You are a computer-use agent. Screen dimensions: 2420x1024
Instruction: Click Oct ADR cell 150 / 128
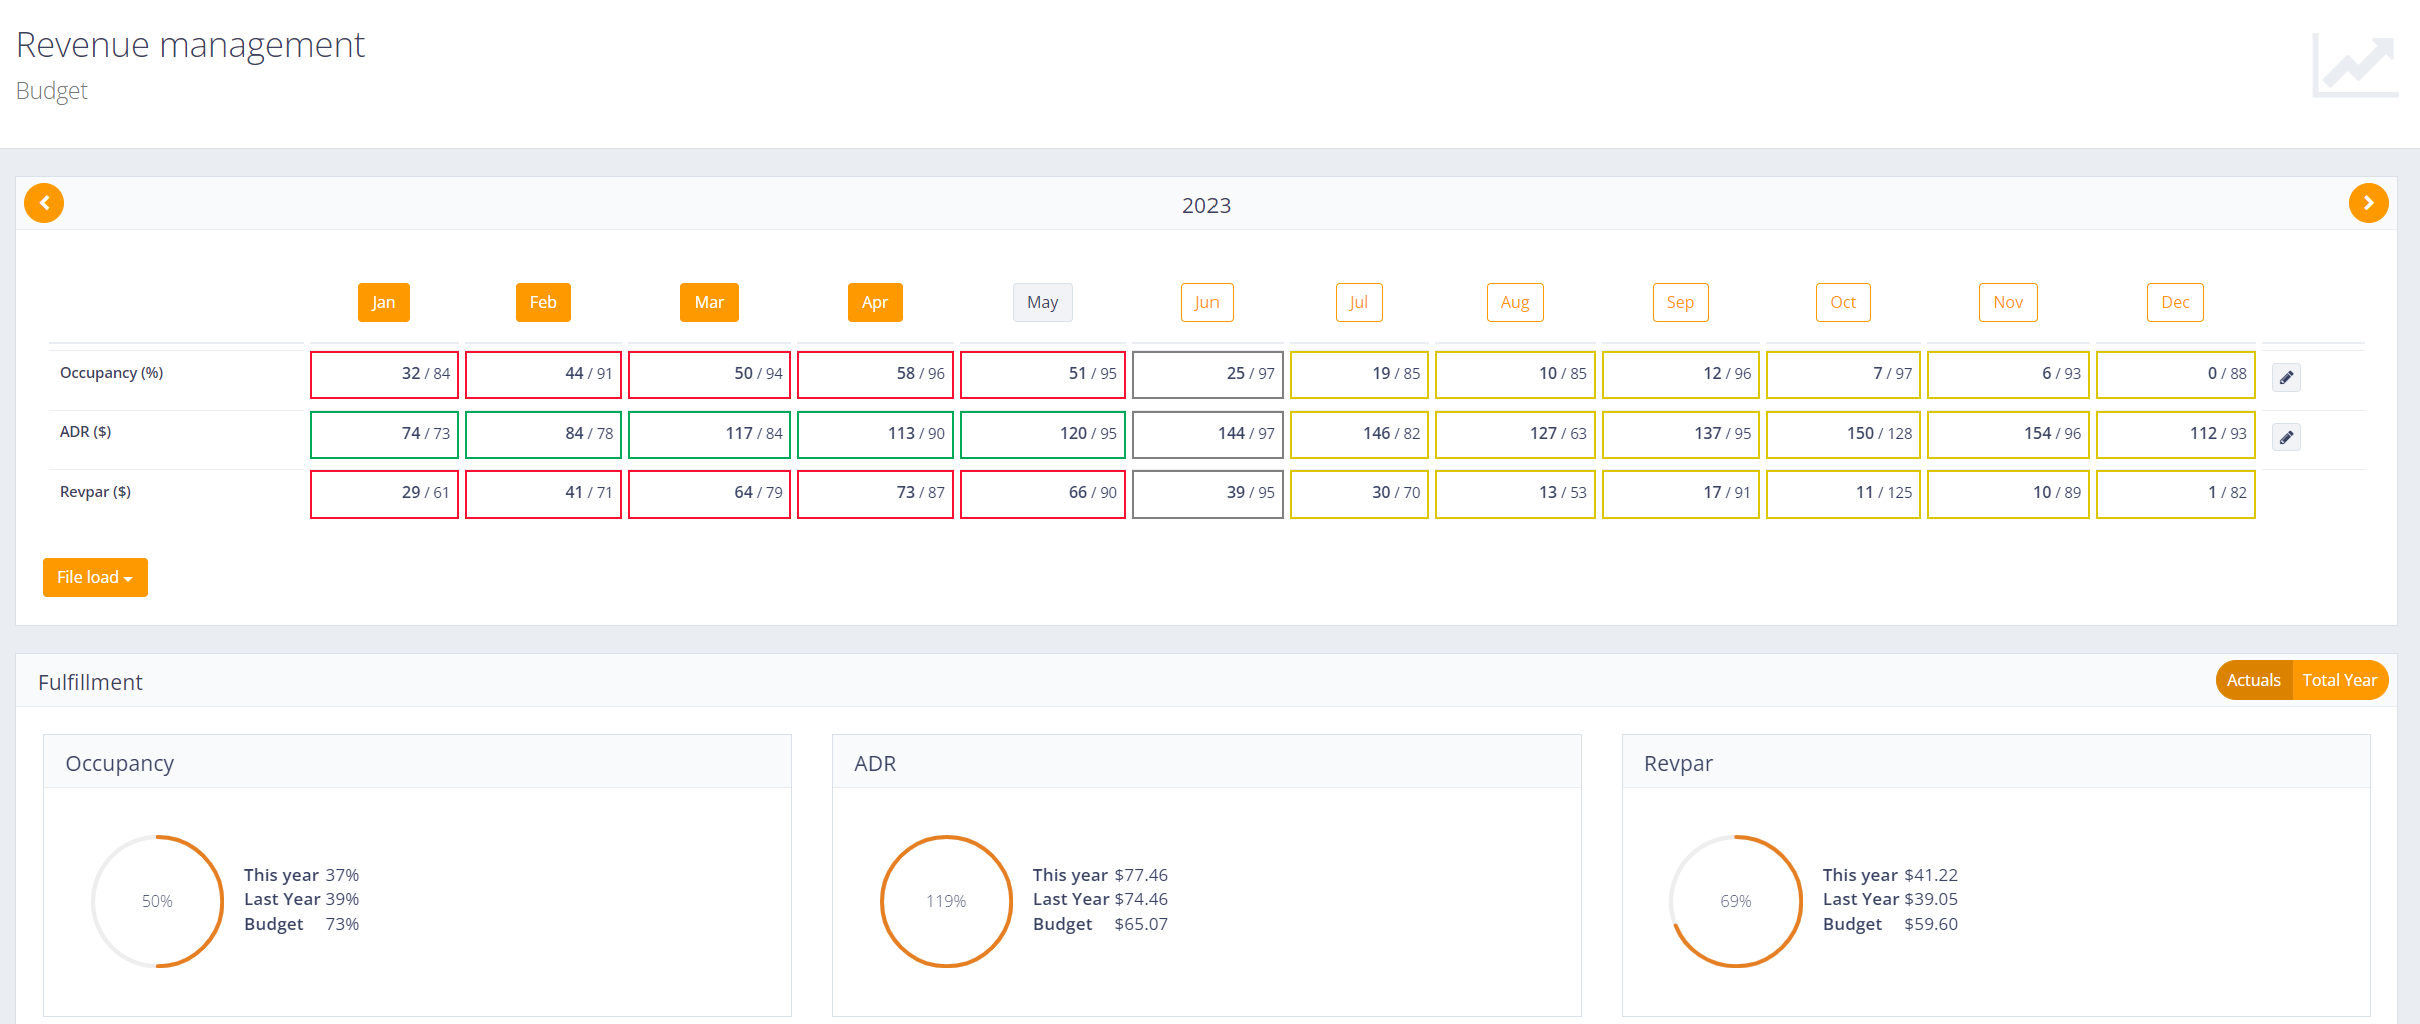point(1843,434)
